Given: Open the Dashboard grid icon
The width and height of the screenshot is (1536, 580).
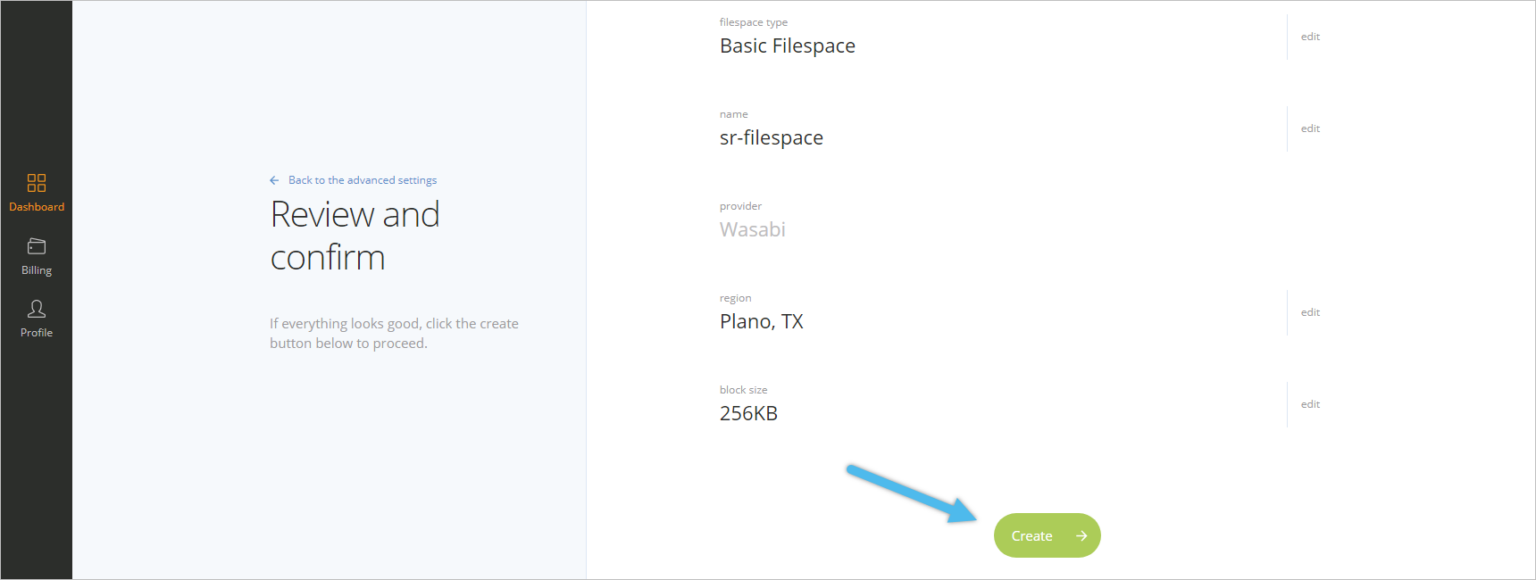Looking at the screenshot, I should [x=36, y=183].
